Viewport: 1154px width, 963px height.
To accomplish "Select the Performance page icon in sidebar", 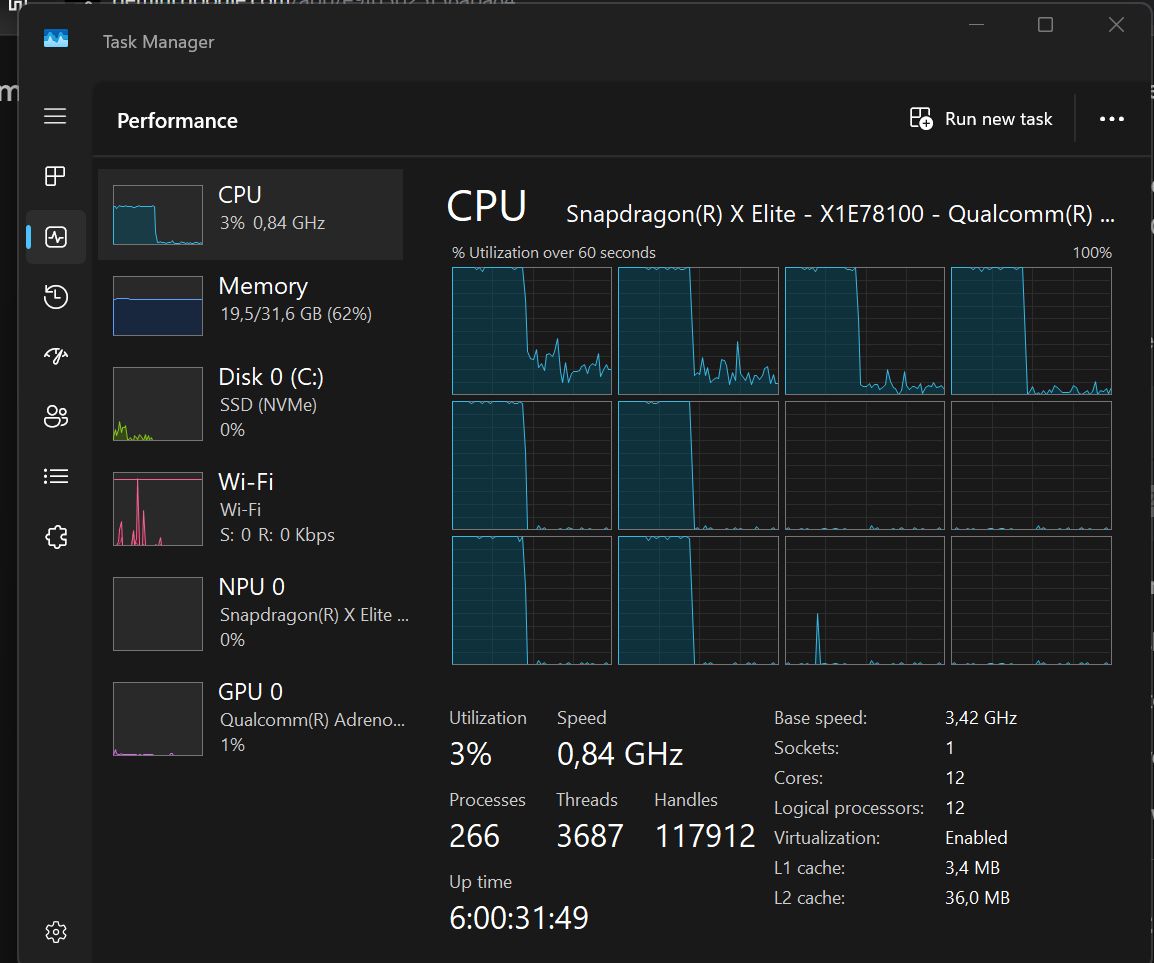I will 56,237.
